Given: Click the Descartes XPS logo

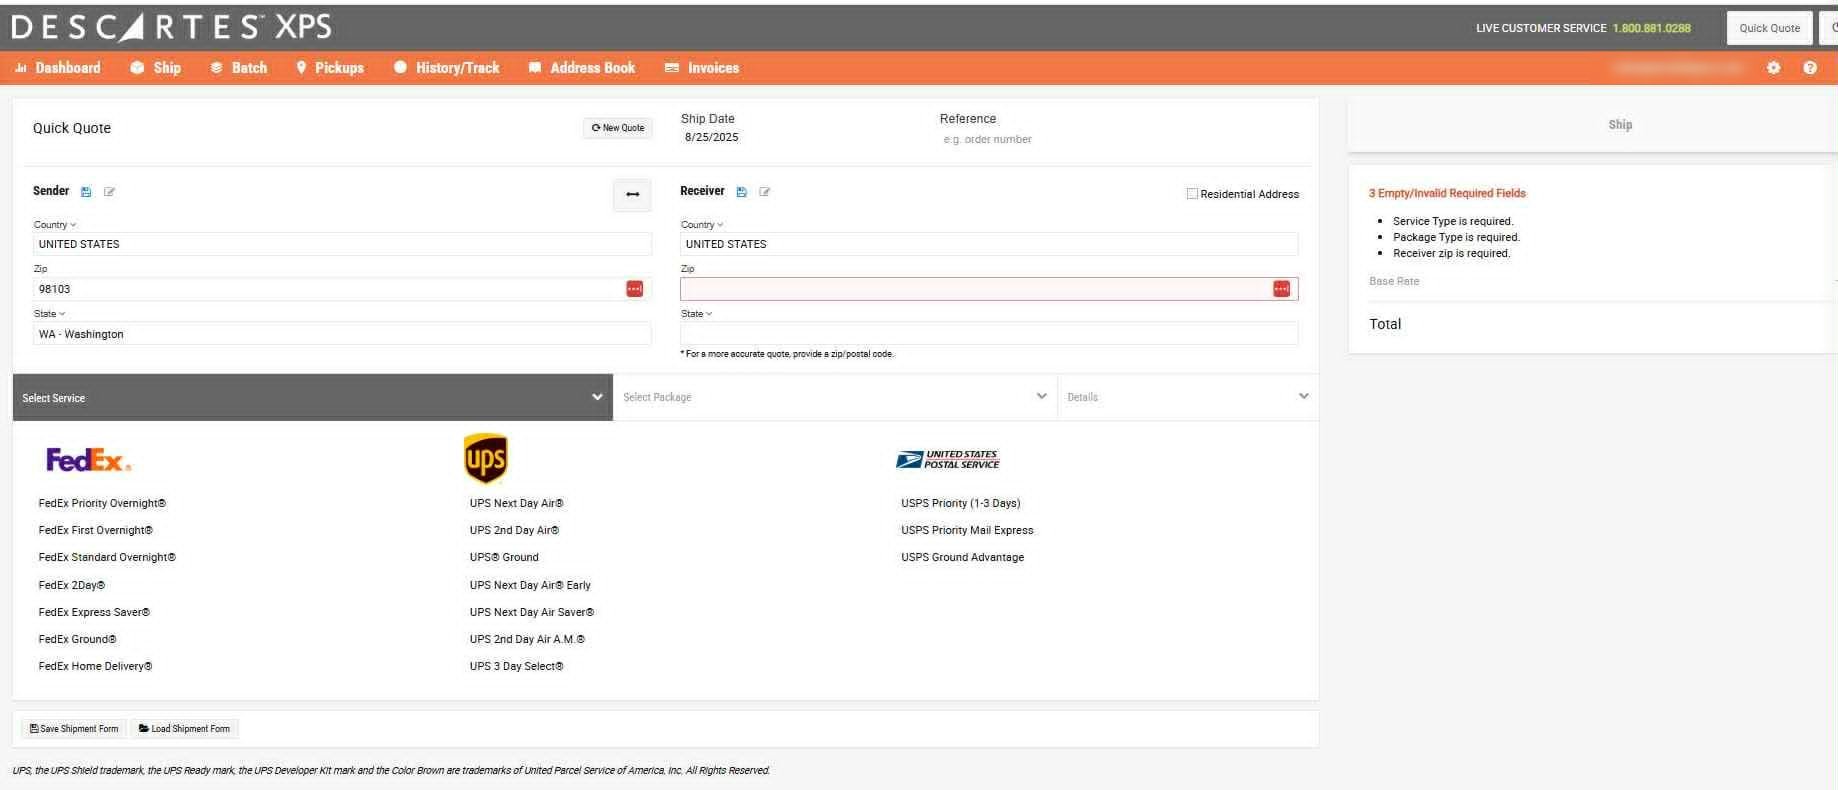Looking at the screenshot, I should click(x=171, y=27).
